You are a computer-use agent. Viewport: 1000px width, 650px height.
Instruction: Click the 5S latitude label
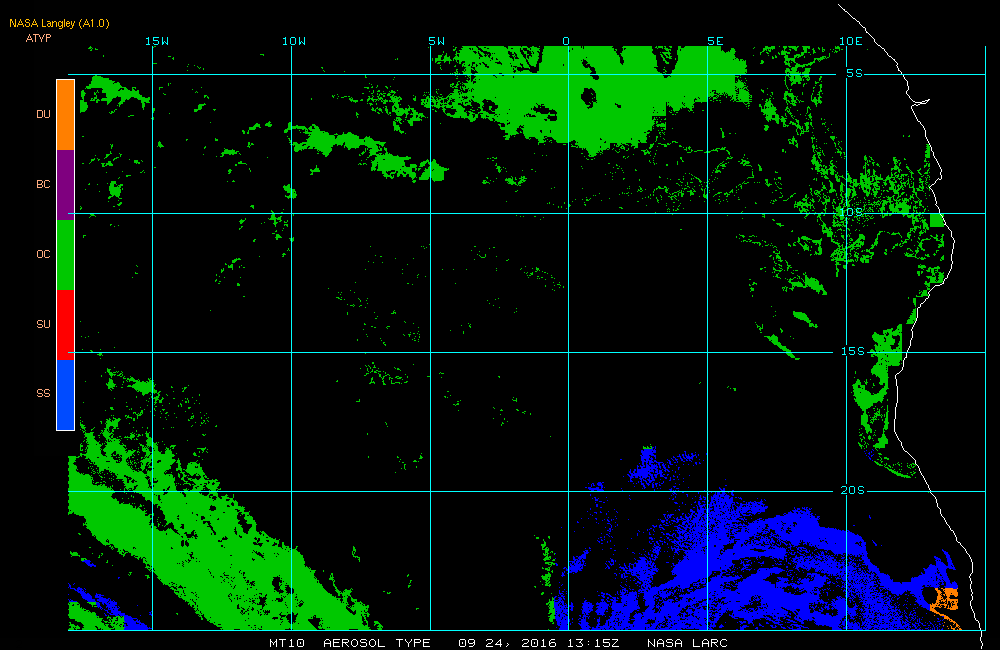[x=855, y=73]
